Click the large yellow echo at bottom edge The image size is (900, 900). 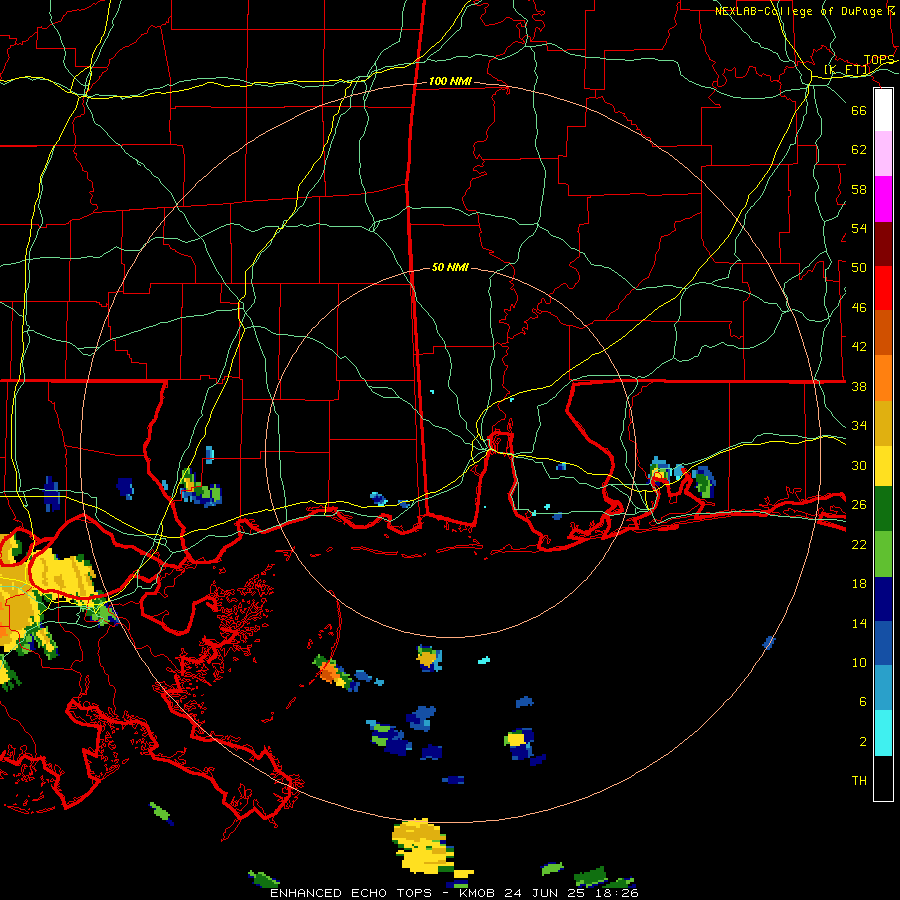423,845
